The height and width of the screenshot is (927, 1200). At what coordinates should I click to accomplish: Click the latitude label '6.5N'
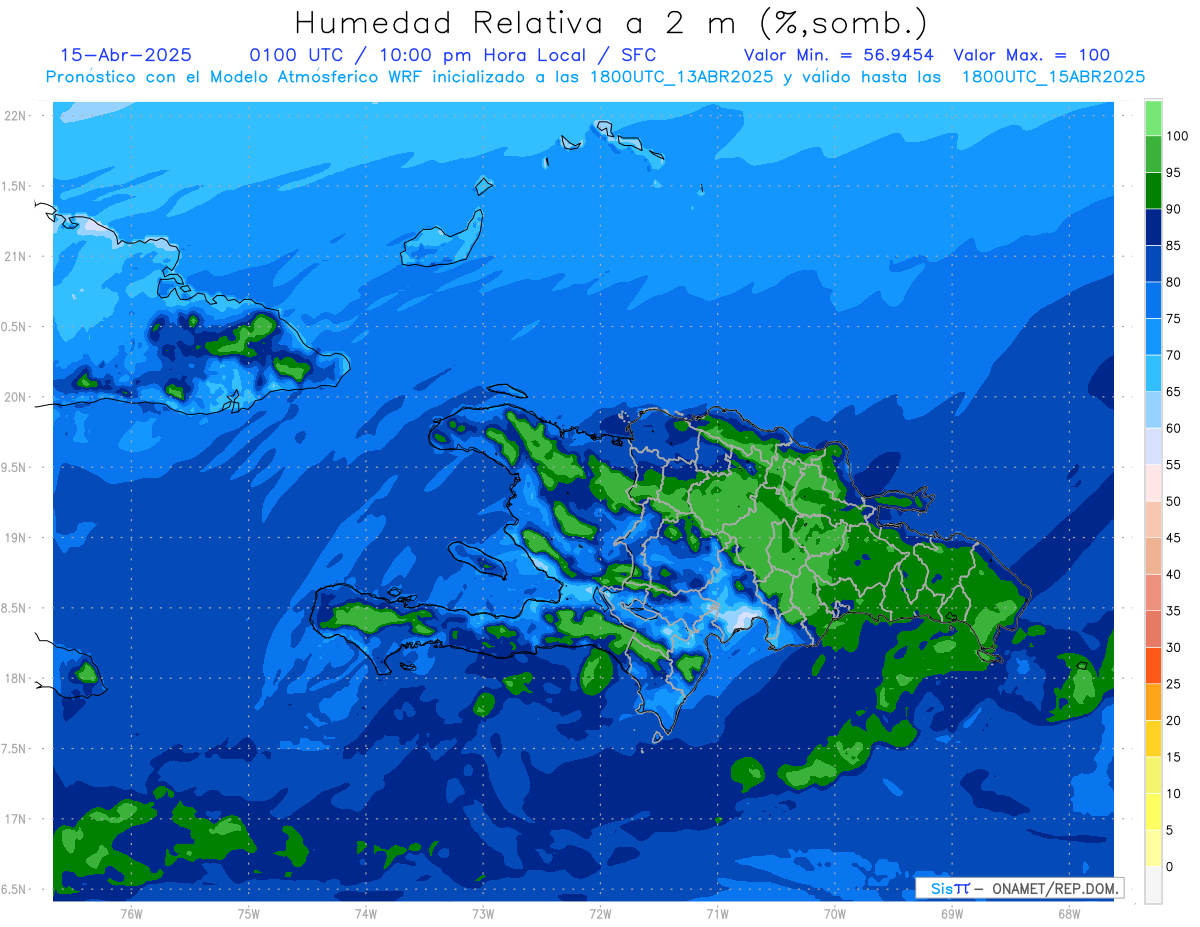(15, 889)
